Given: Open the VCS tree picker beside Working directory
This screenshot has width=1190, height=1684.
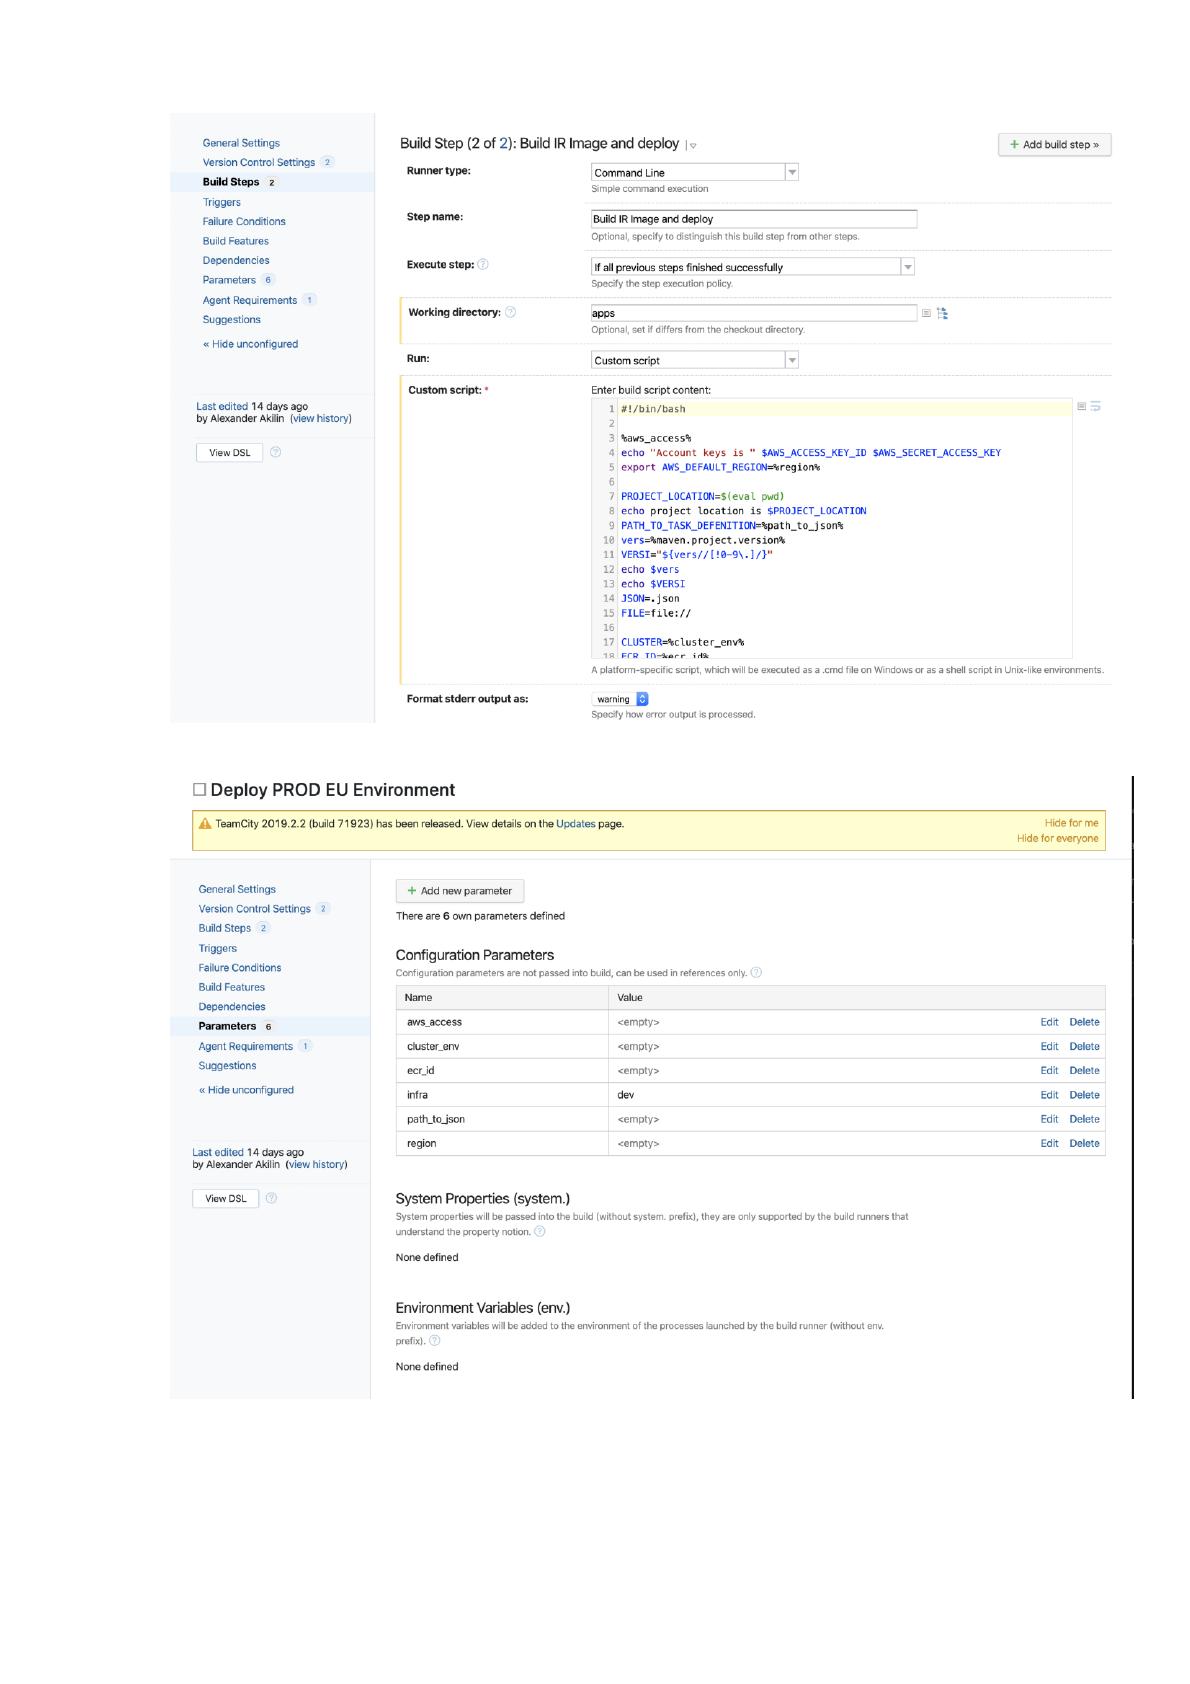Looking at the screenshot, I should pos(942,313).
